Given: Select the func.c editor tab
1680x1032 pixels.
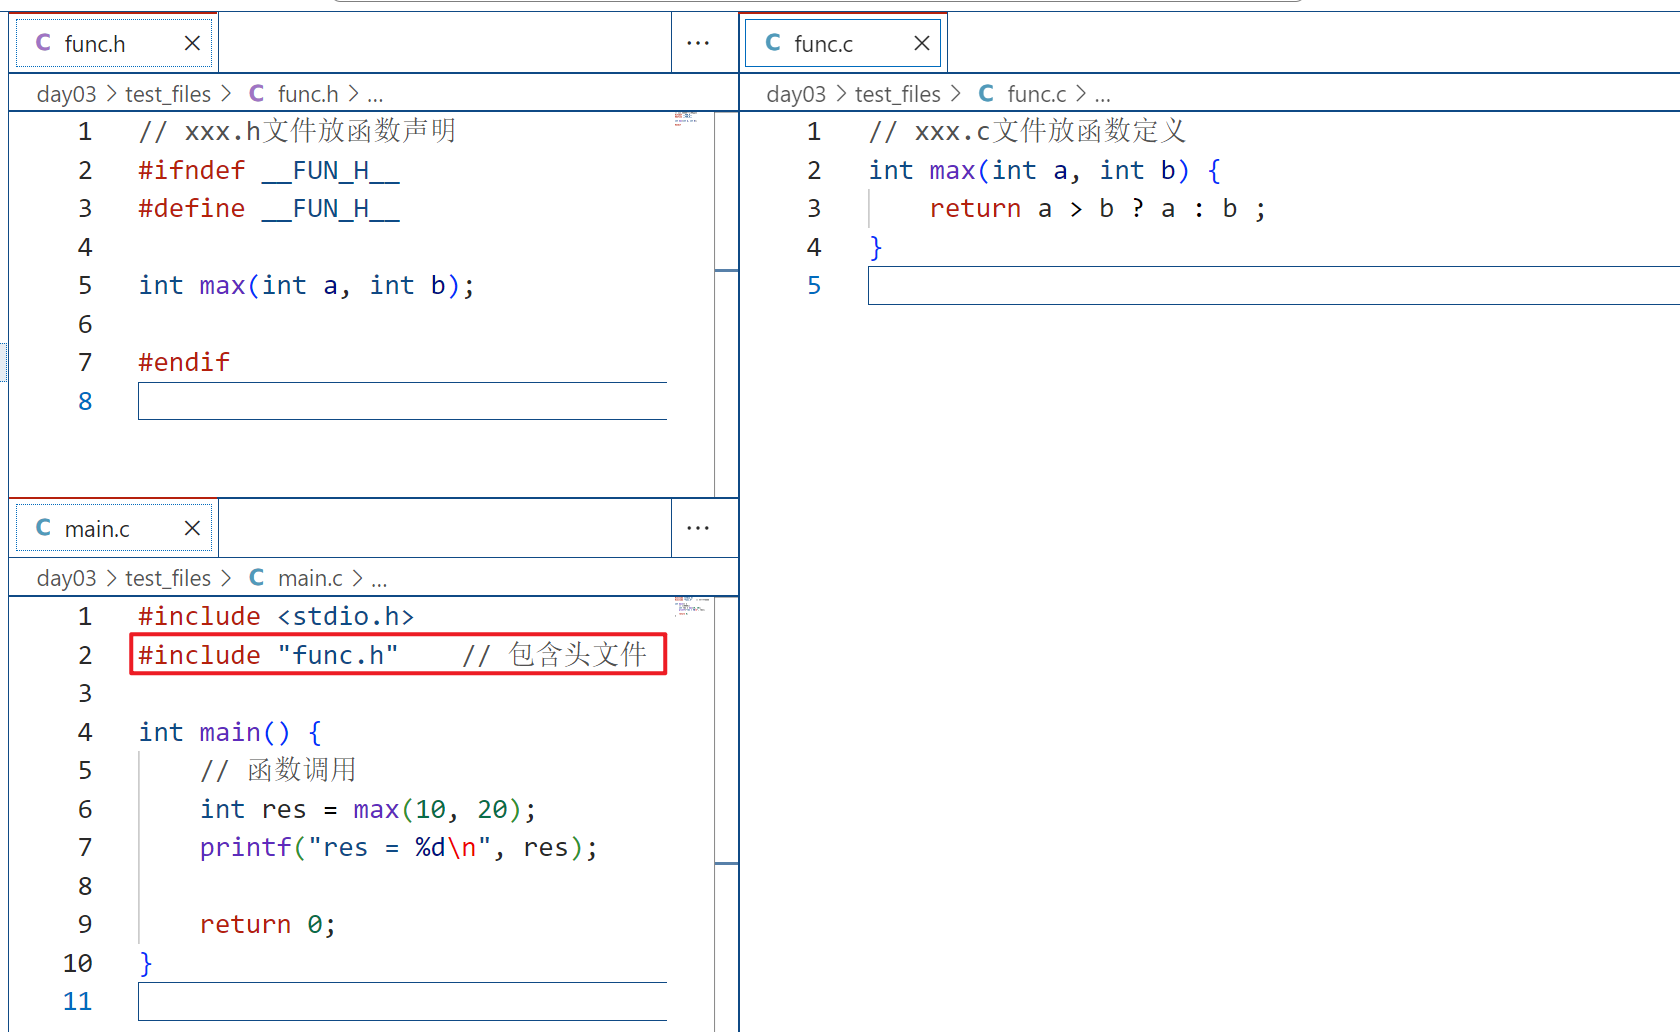Looking at the screenshot, I should click(843, 43).
